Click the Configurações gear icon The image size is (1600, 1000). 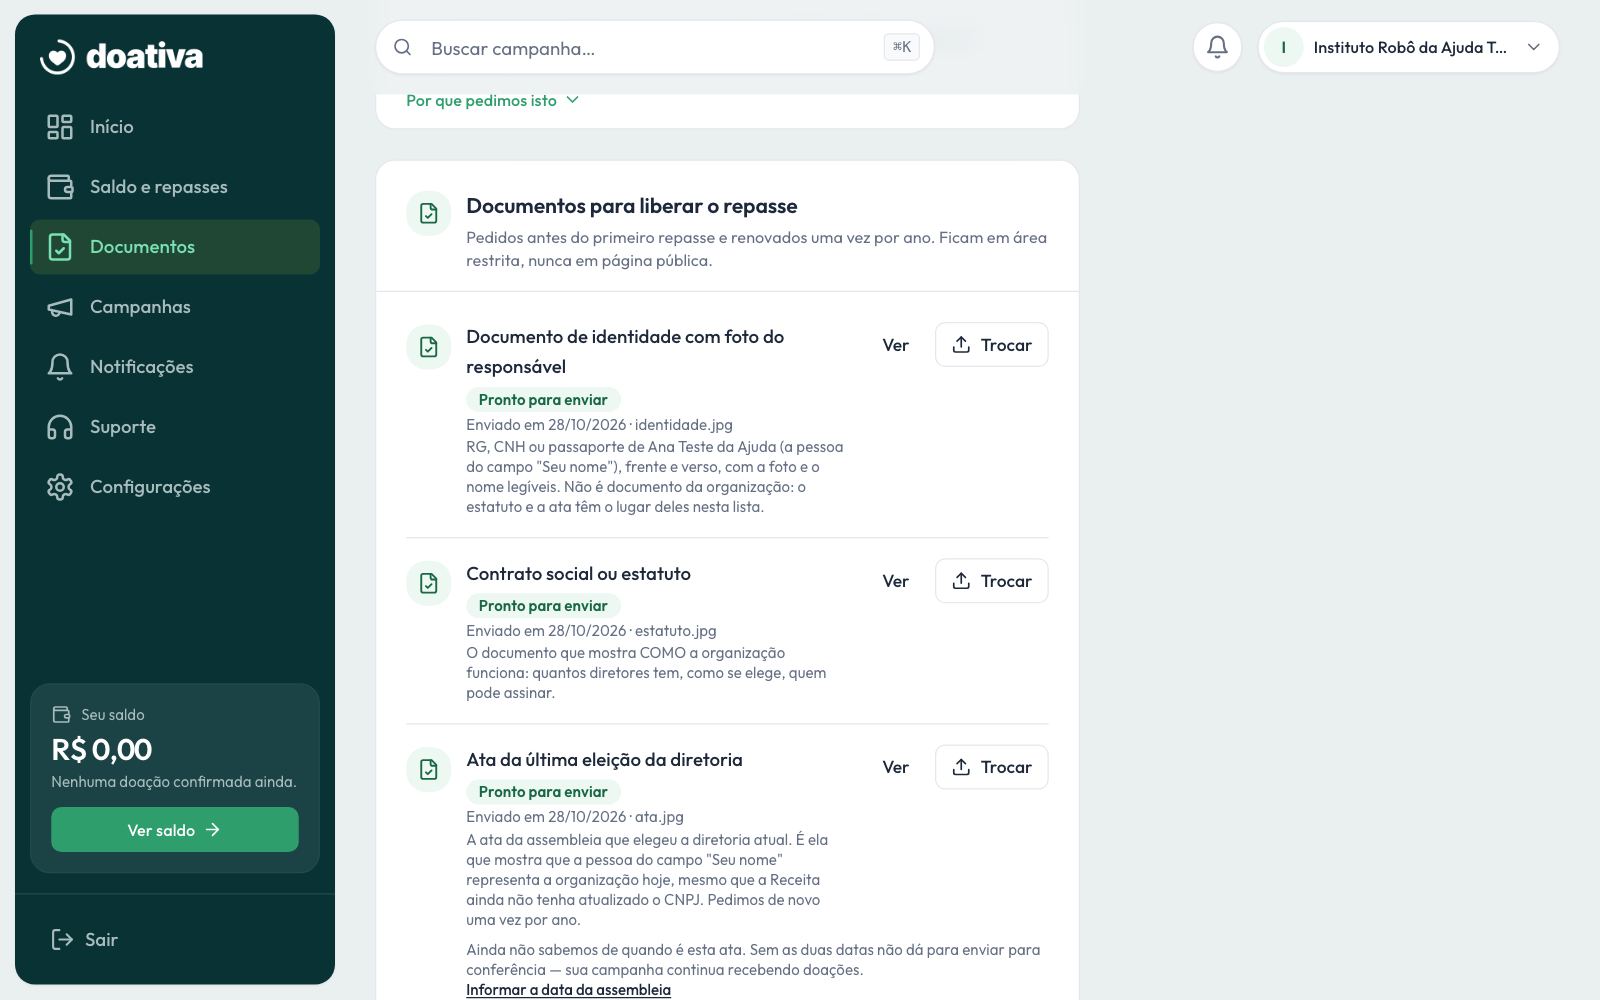(60, 487)
